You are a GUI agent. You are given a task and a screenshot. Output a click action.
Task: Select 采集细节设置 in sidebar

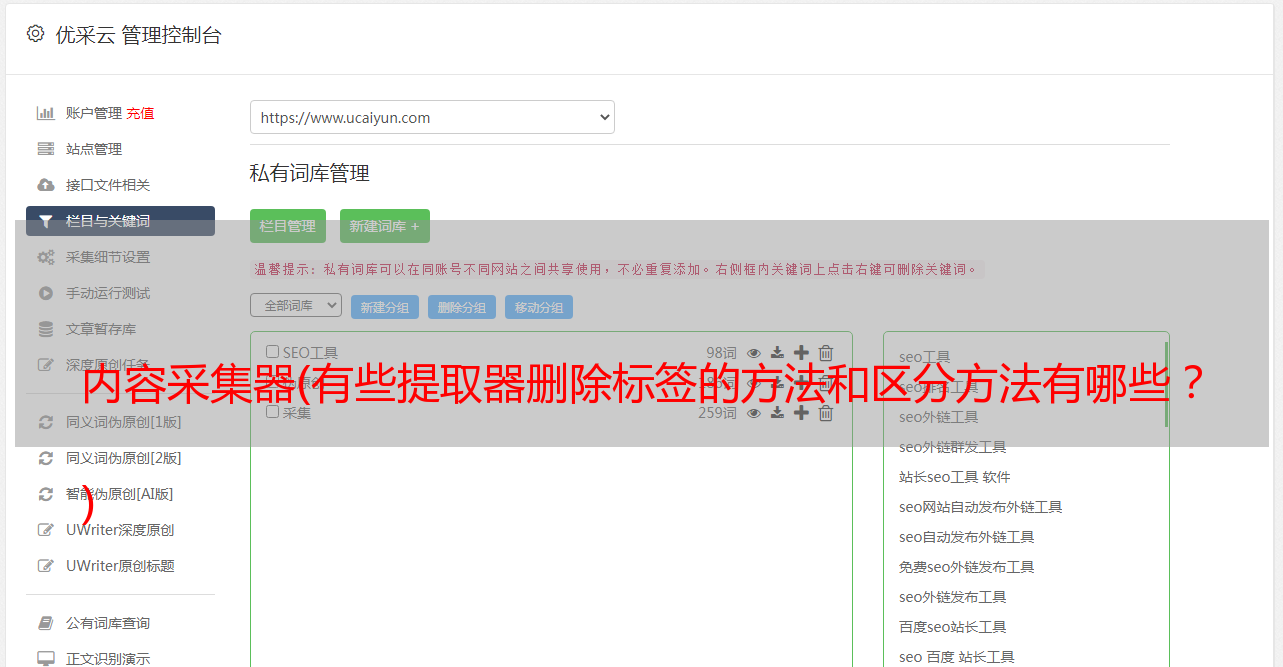tap(108, 257)
